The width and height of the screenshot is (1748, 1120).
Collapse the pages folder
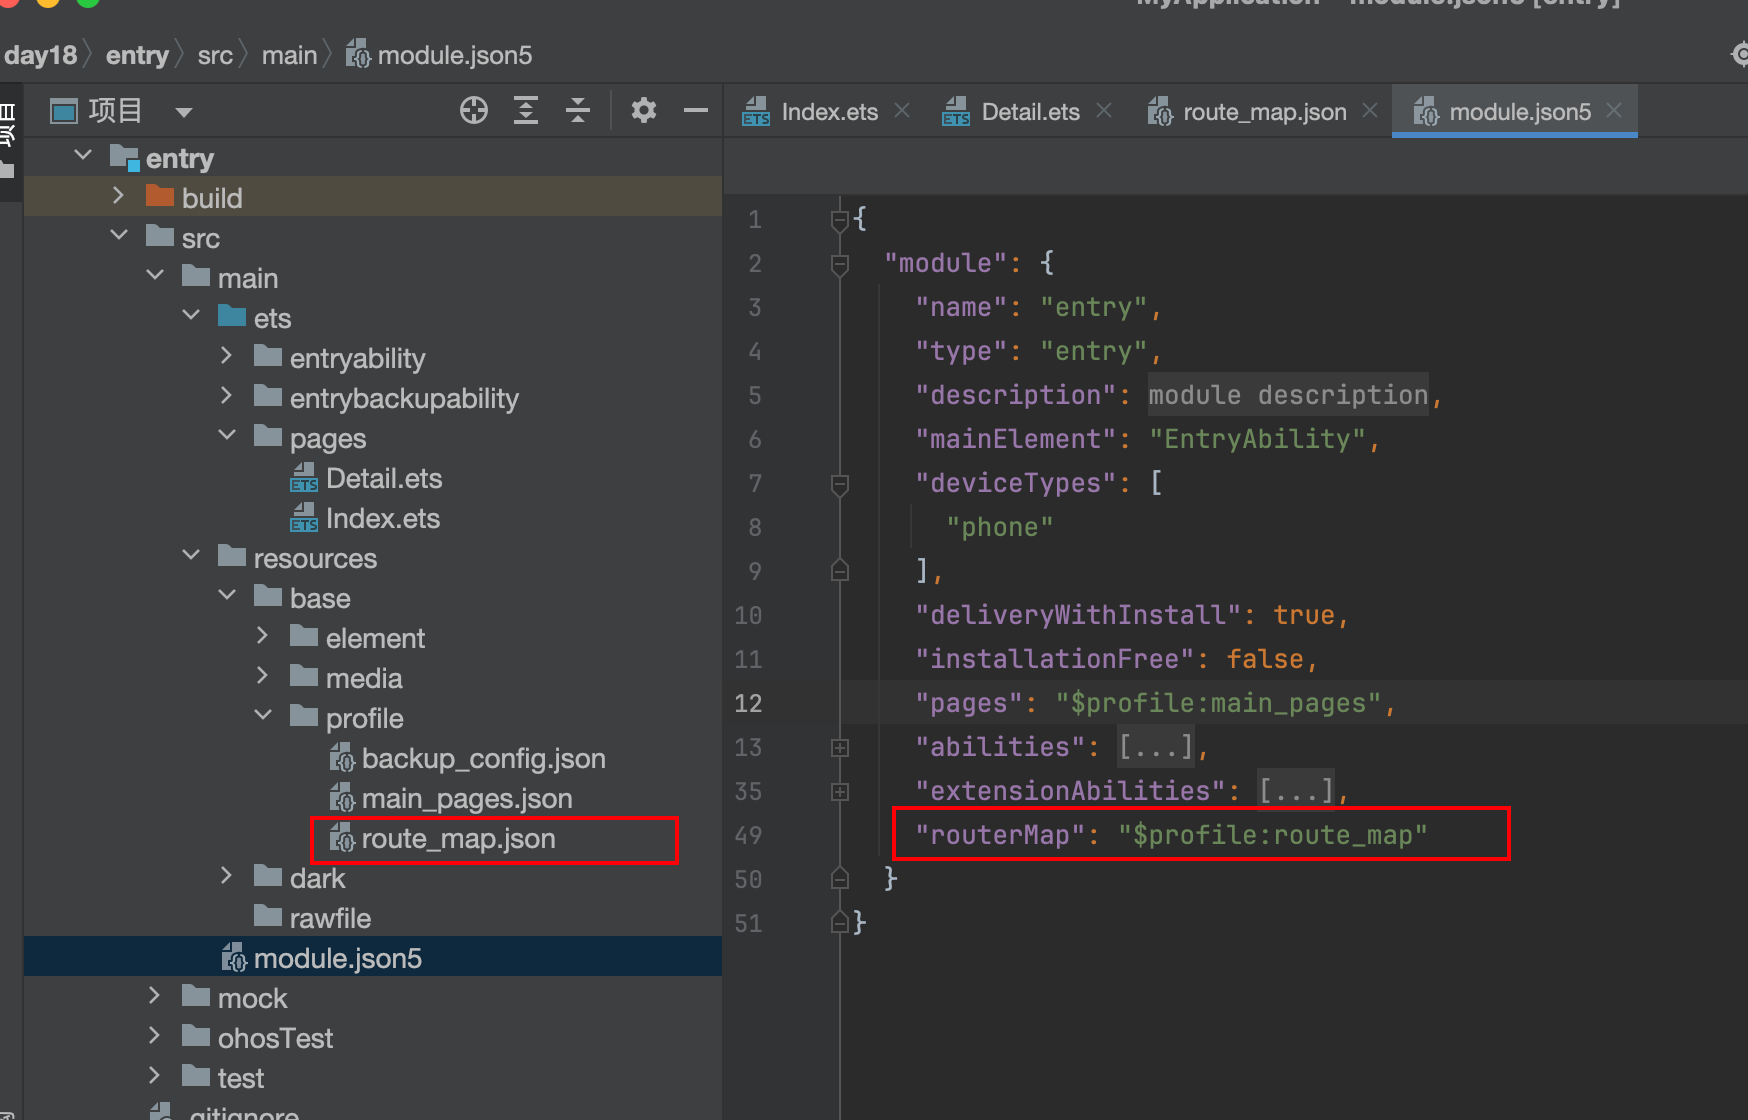(227, 435)
